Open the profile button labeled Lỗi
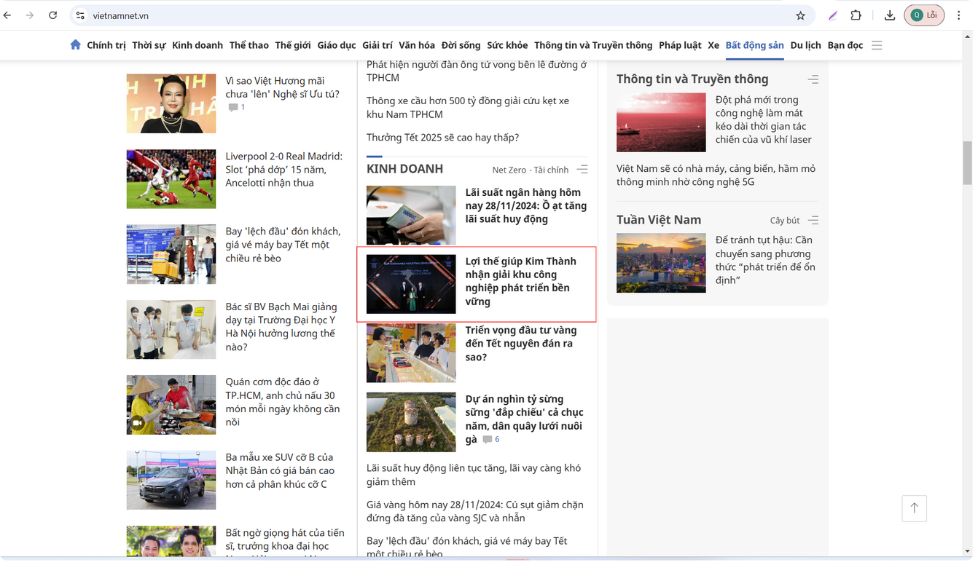 pyautogui.click(x=924, y=16)
